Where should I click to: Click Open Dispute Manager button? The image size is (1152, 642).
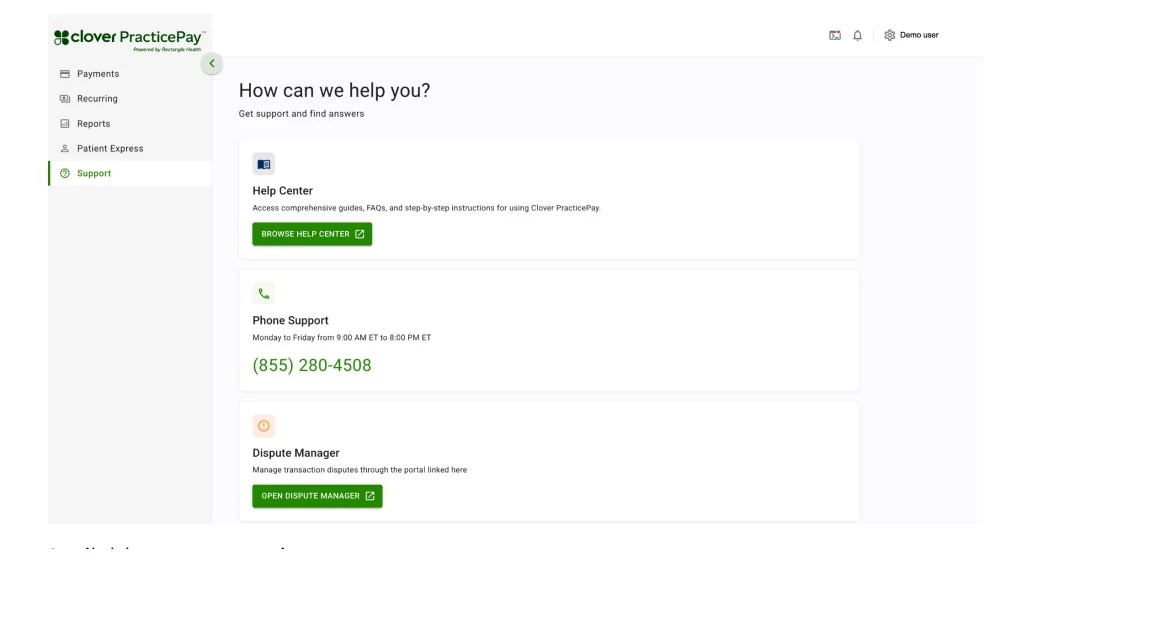point(317,496)
